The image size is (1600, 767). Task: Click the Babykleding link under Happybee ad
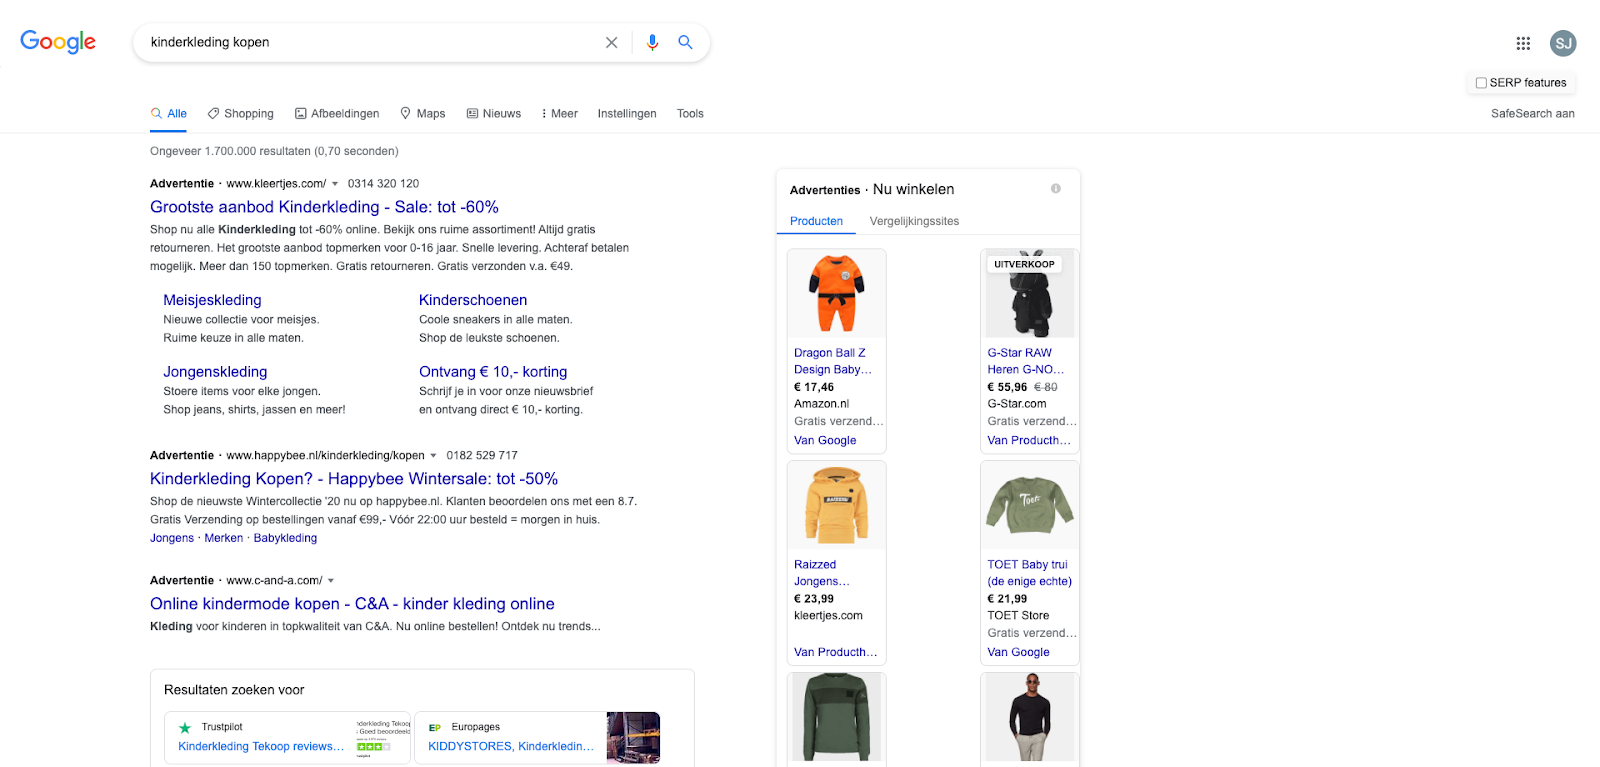click(x=285, y=538)
